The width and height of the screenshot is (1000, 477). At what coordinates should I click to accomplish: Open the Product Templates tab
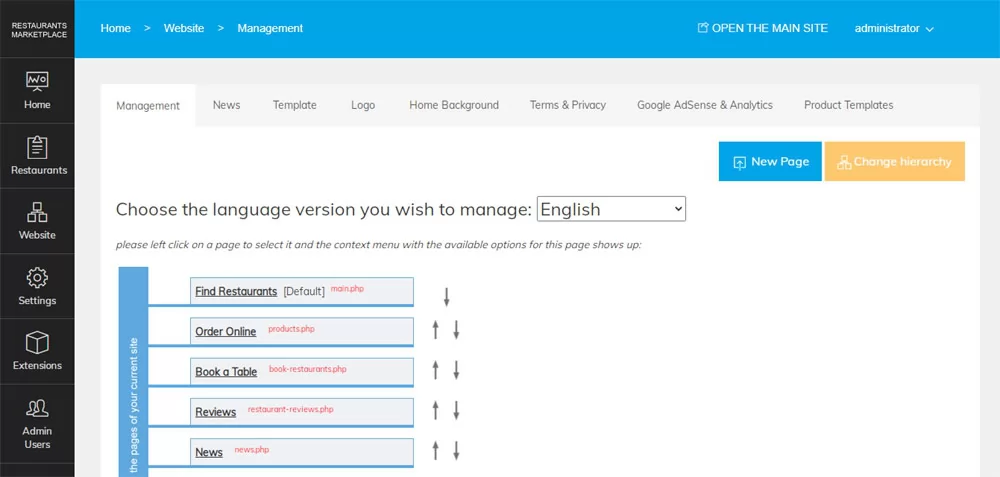848,105
